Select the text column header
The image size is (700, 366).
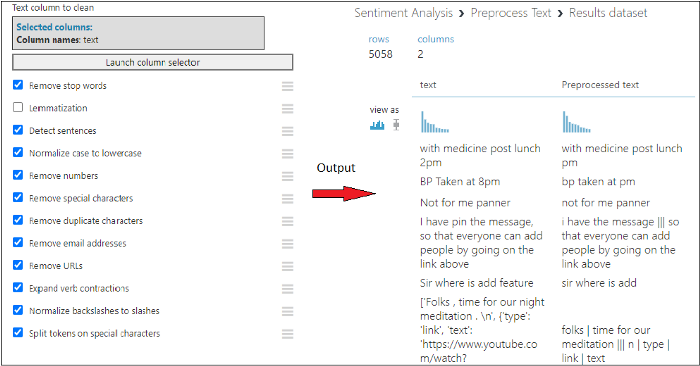[428, 85]
